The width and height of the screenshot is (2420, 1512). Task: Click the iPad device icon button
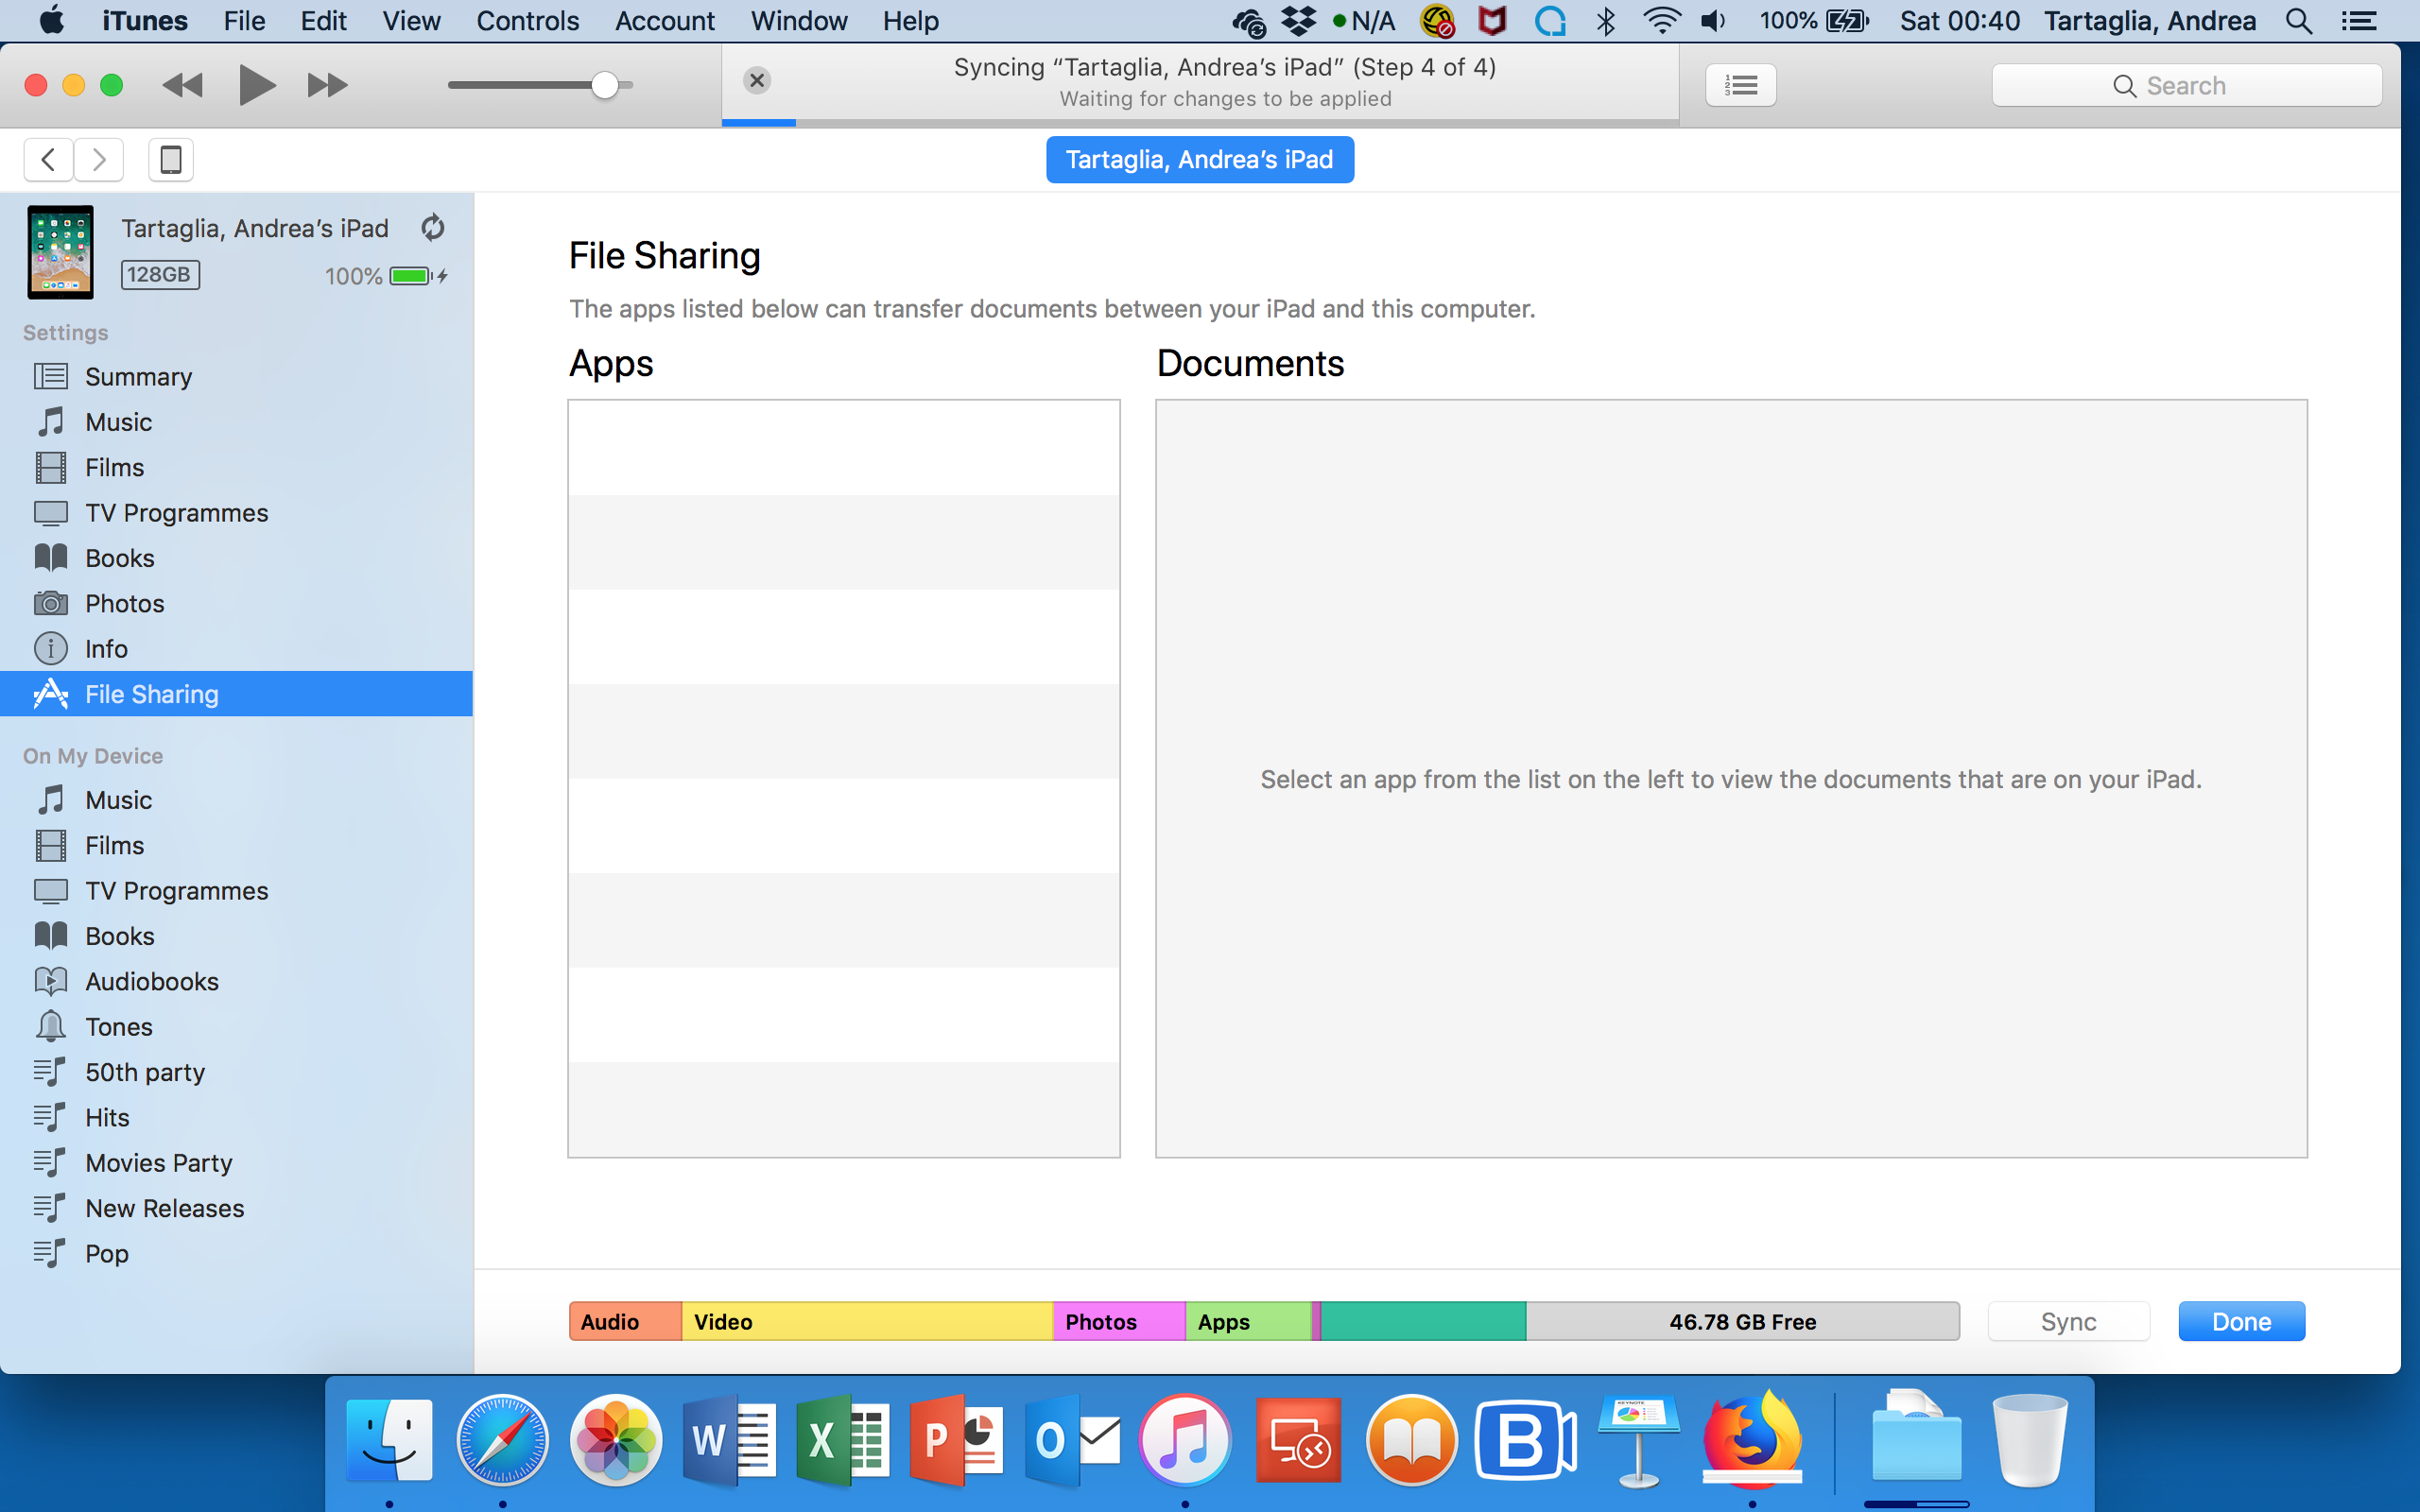(x=171, y=160)
